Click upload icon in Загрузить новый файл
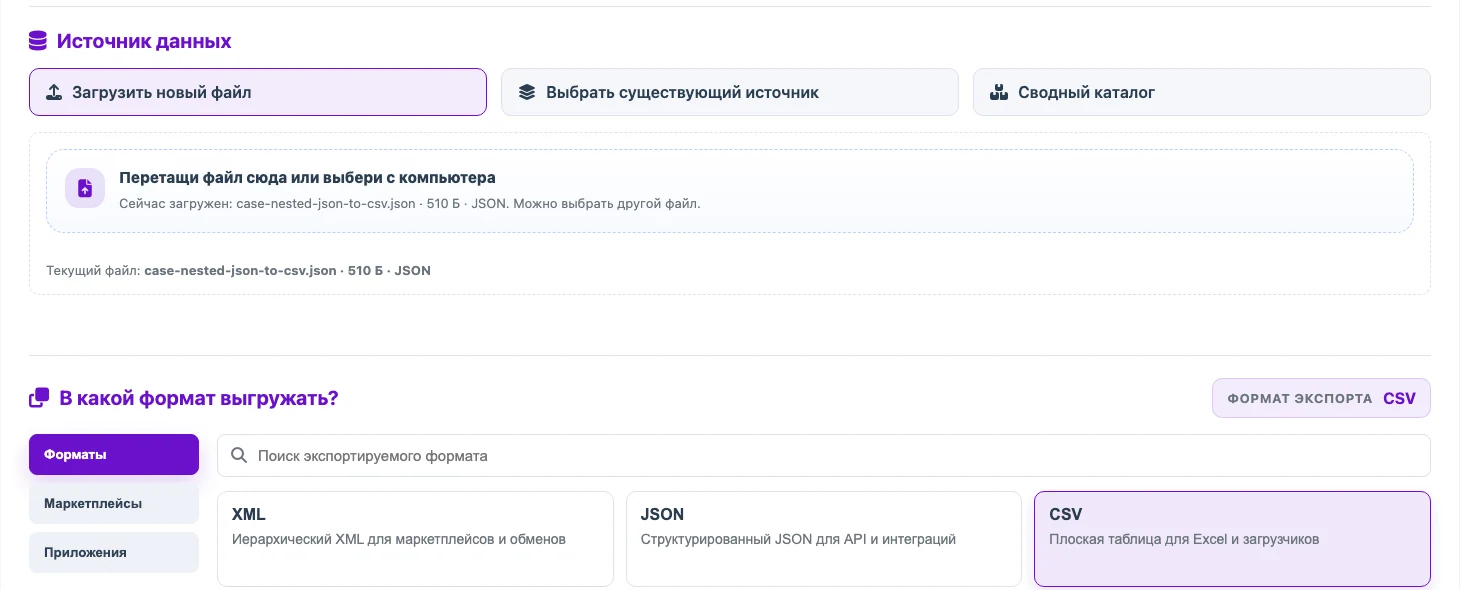This screenshot has width=1460, height=590. tap(55, 92)
